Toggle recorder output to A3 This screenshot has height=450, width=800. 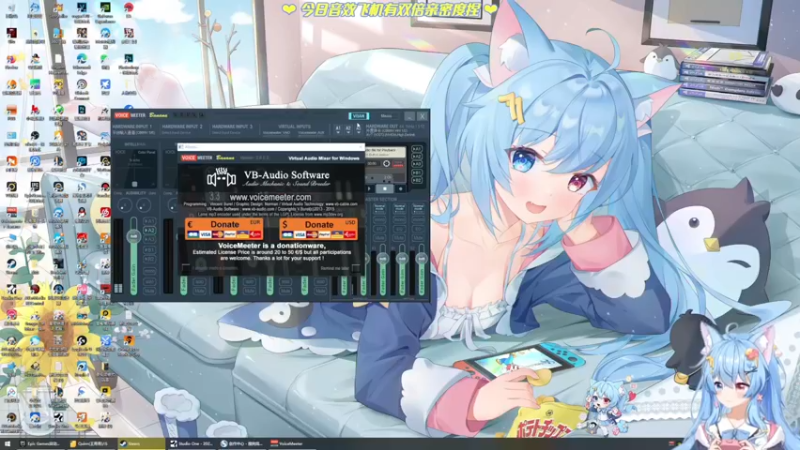click(x=417, y=164)
